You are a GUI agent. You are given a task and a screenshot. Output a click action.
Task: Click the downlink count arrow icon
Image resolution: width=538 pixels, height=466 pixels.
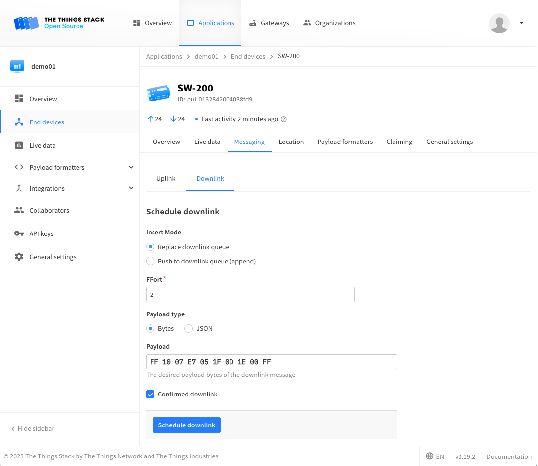point(173,119)
